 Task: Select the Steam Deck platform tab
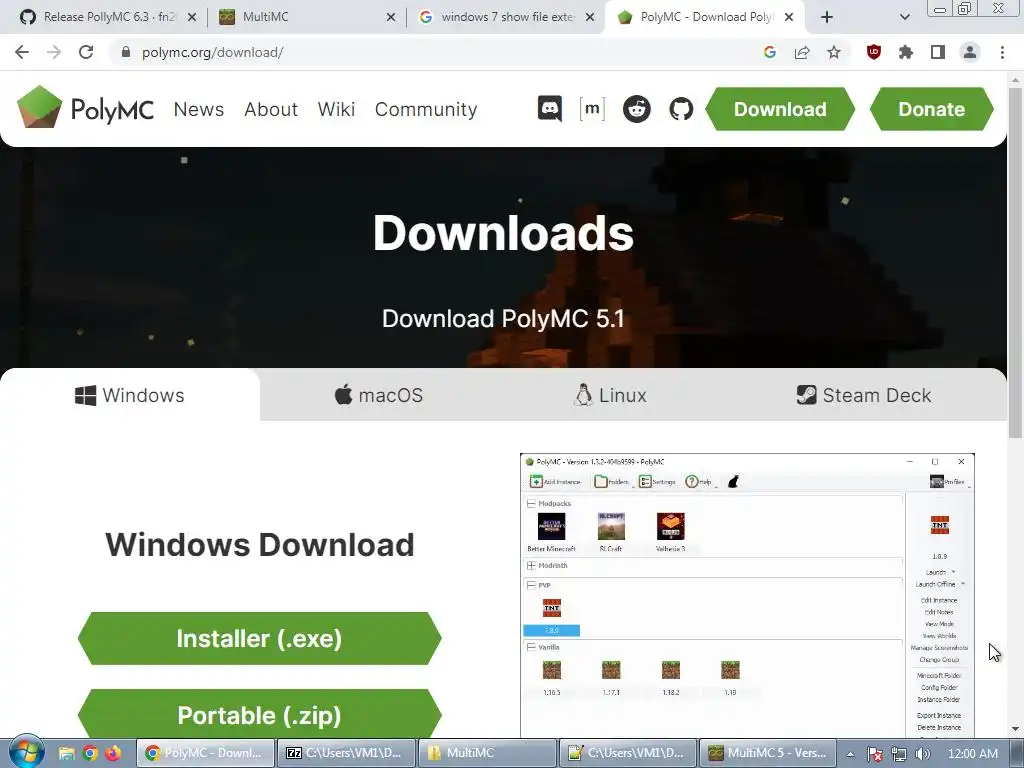[863, 395]
